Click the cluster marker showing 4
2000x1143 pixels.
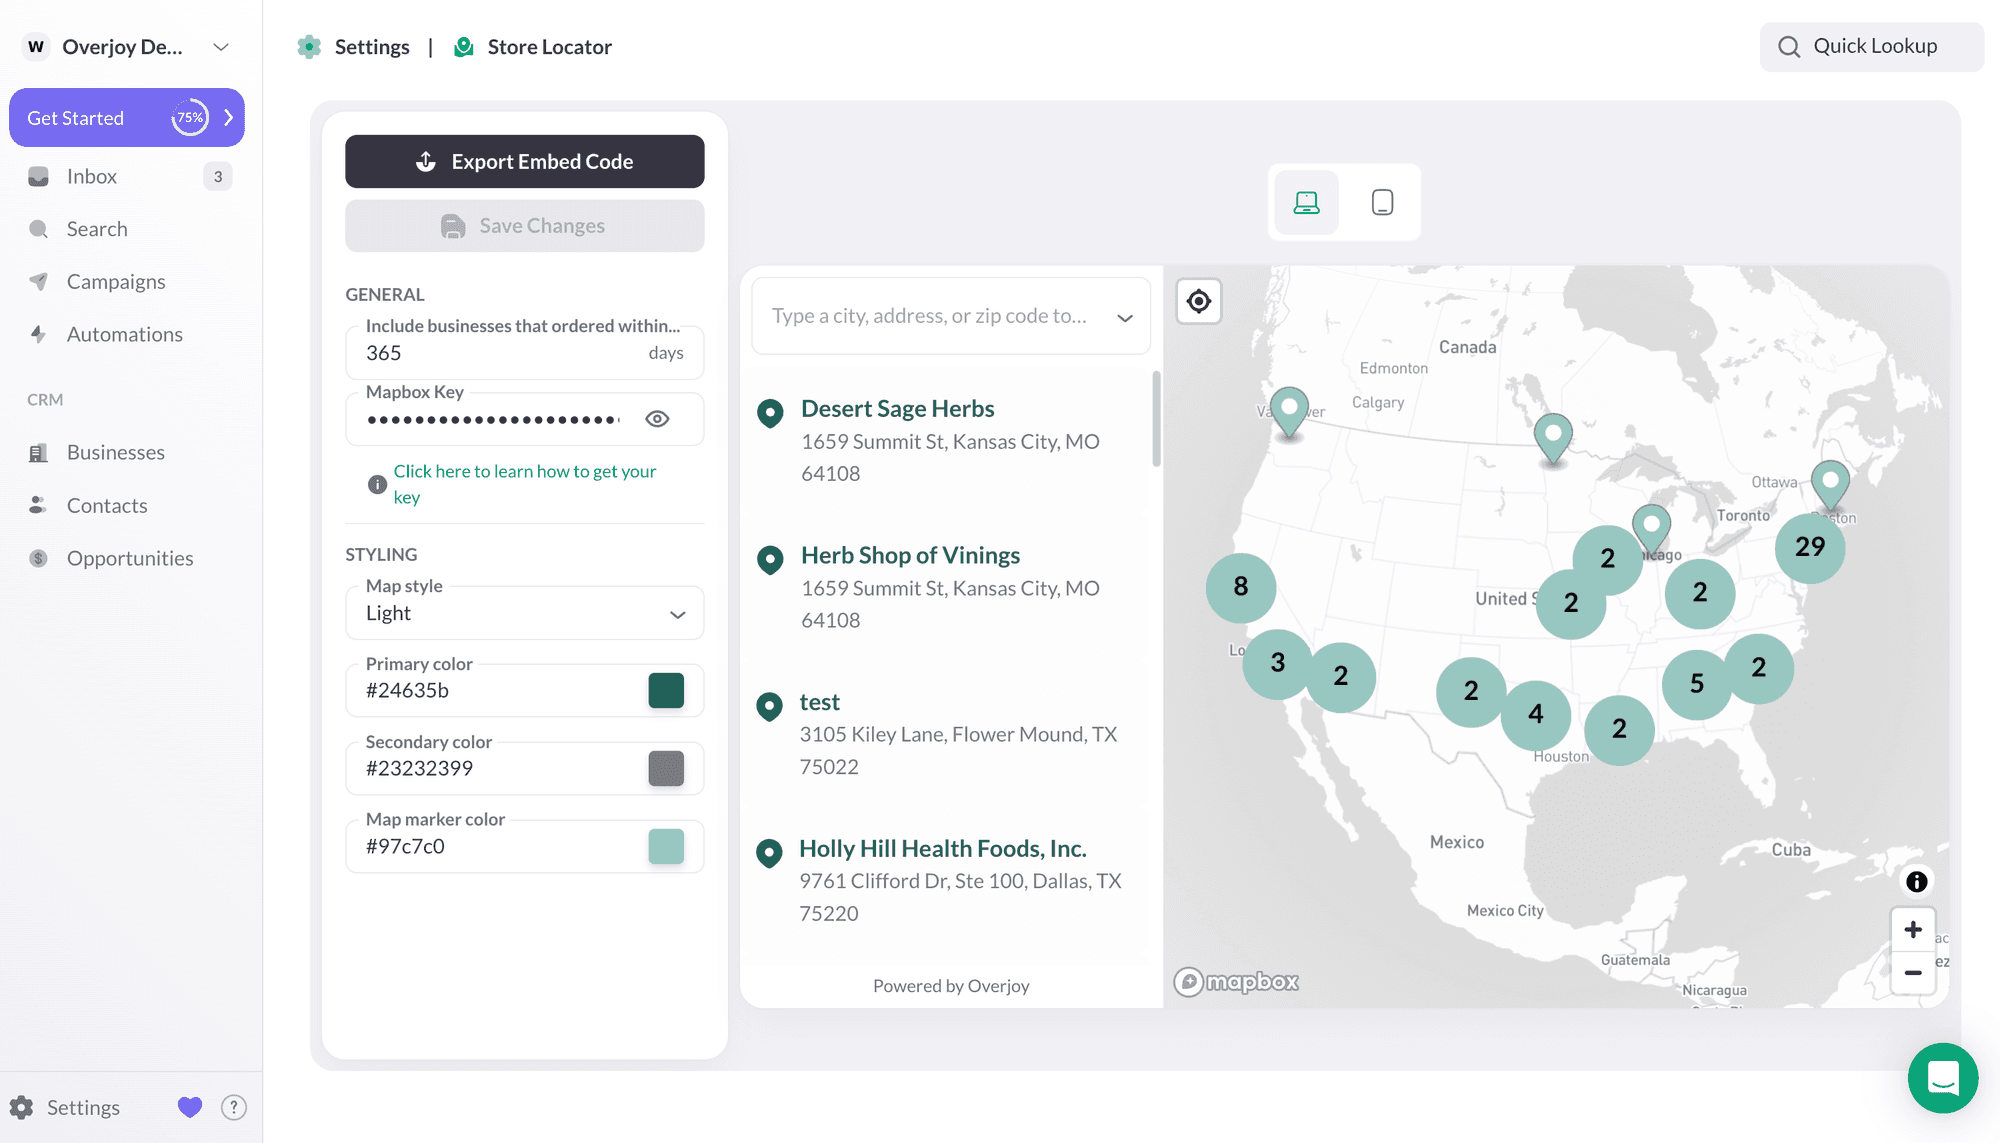(1536, 714)
